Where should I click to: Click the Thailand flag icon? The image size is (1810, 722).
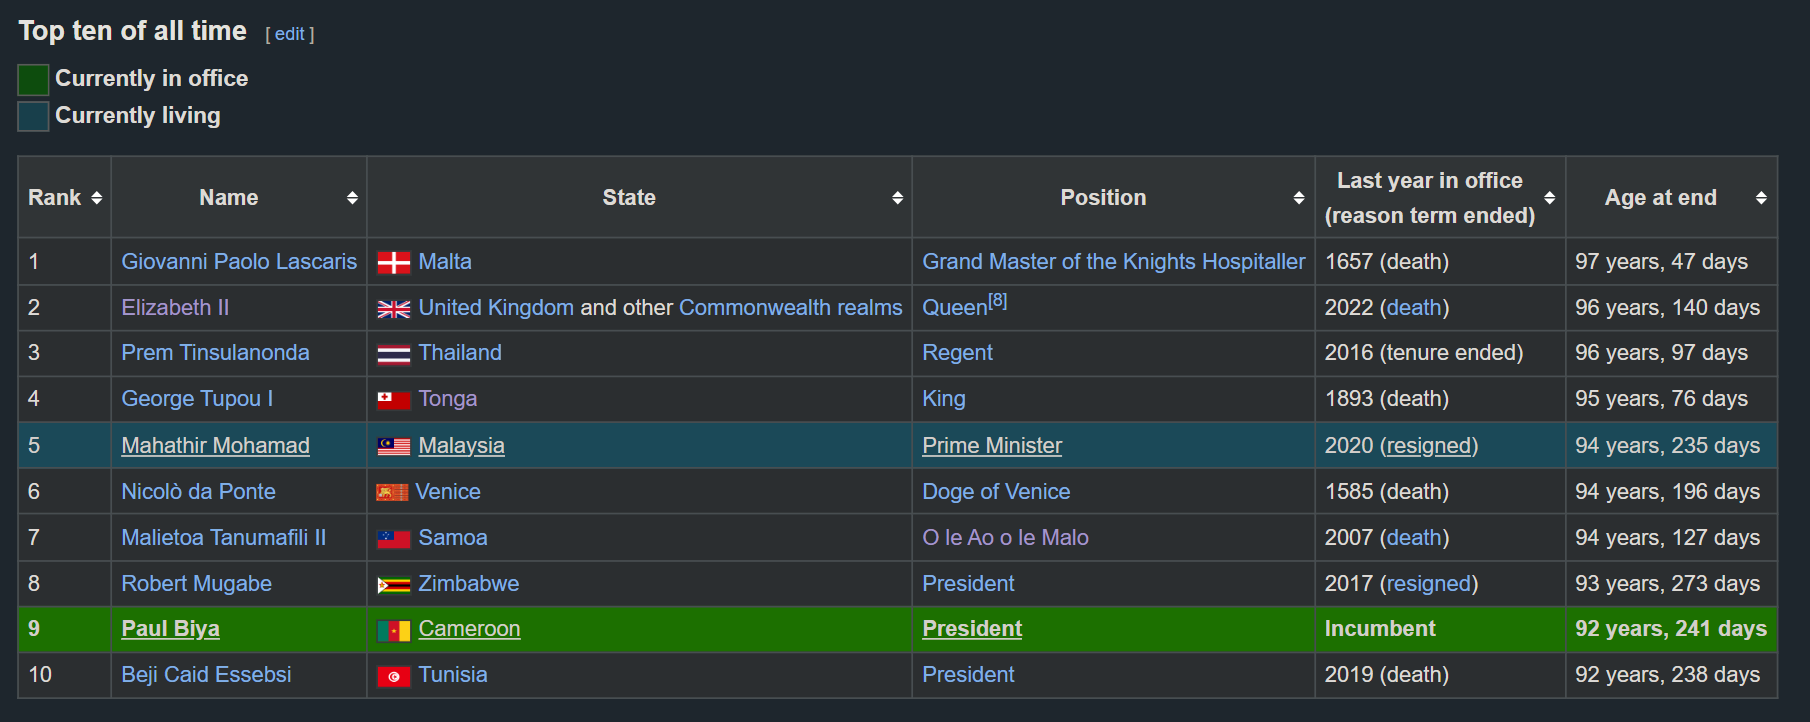[x=393, y=354]
